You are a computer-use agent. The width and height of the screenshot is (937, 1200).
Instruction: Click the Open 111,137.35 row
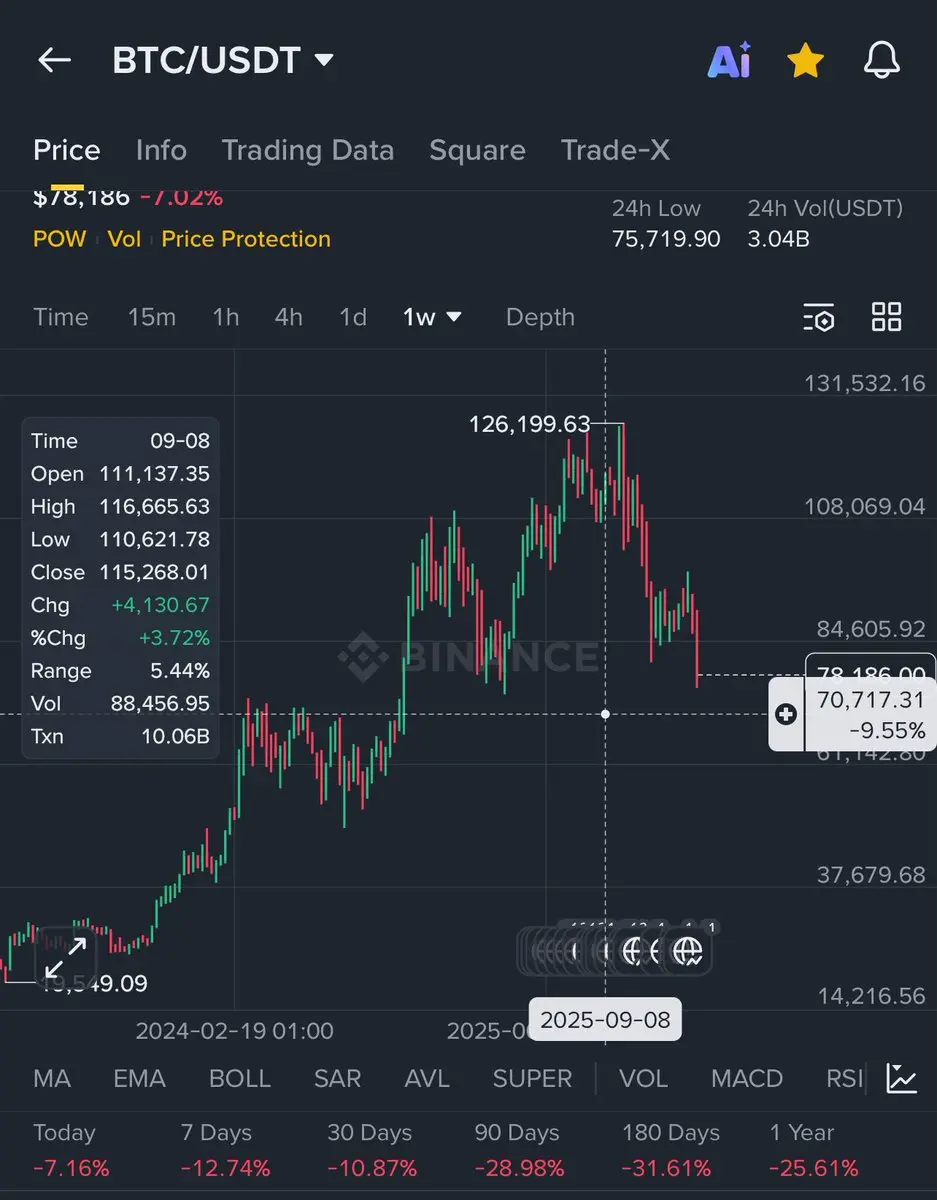coord(120,473)
